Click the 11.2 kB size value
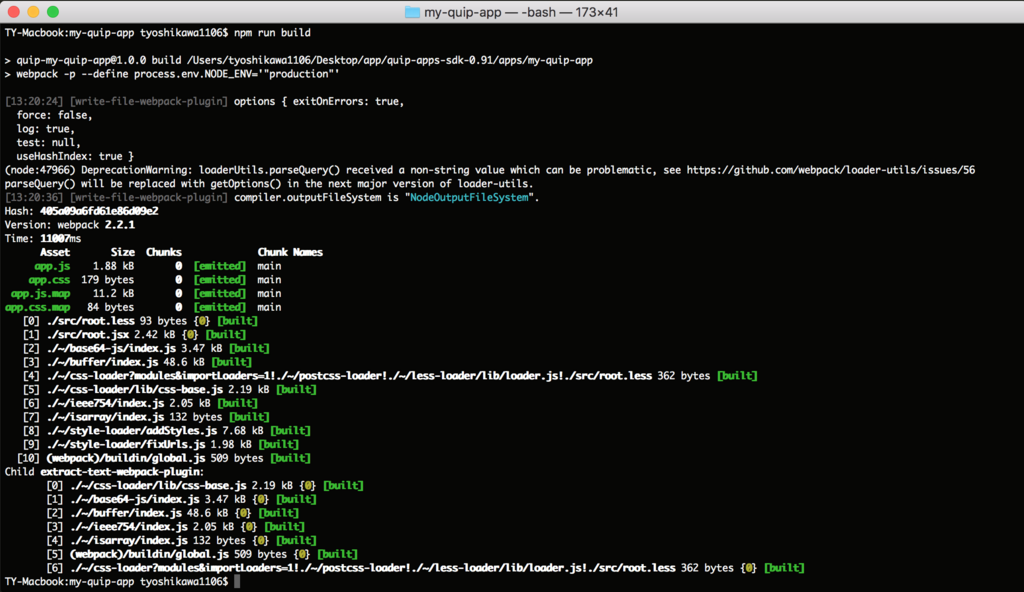The width and height of the screenshot is (1024, 592). tap(113, 293)
